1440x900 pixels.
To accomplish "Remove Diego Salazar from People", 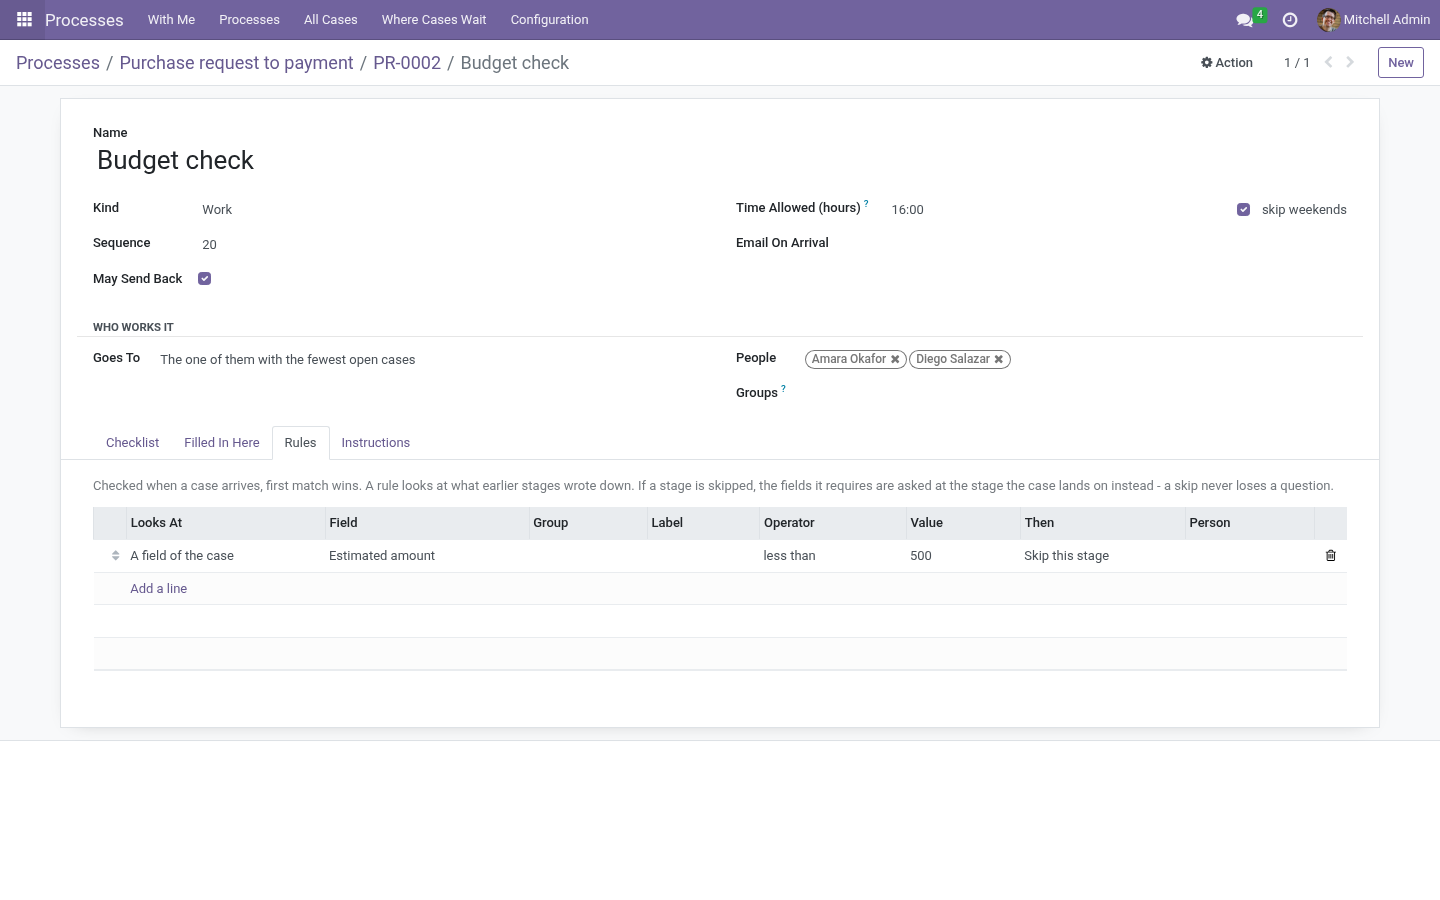I will pos(998,360).
